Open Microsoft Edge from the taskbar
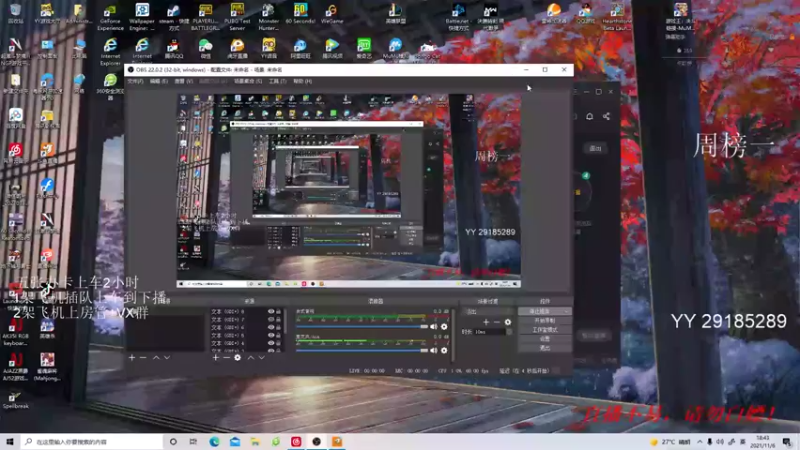The height and width of the screenshot is (450, 800). coord(214,442)
